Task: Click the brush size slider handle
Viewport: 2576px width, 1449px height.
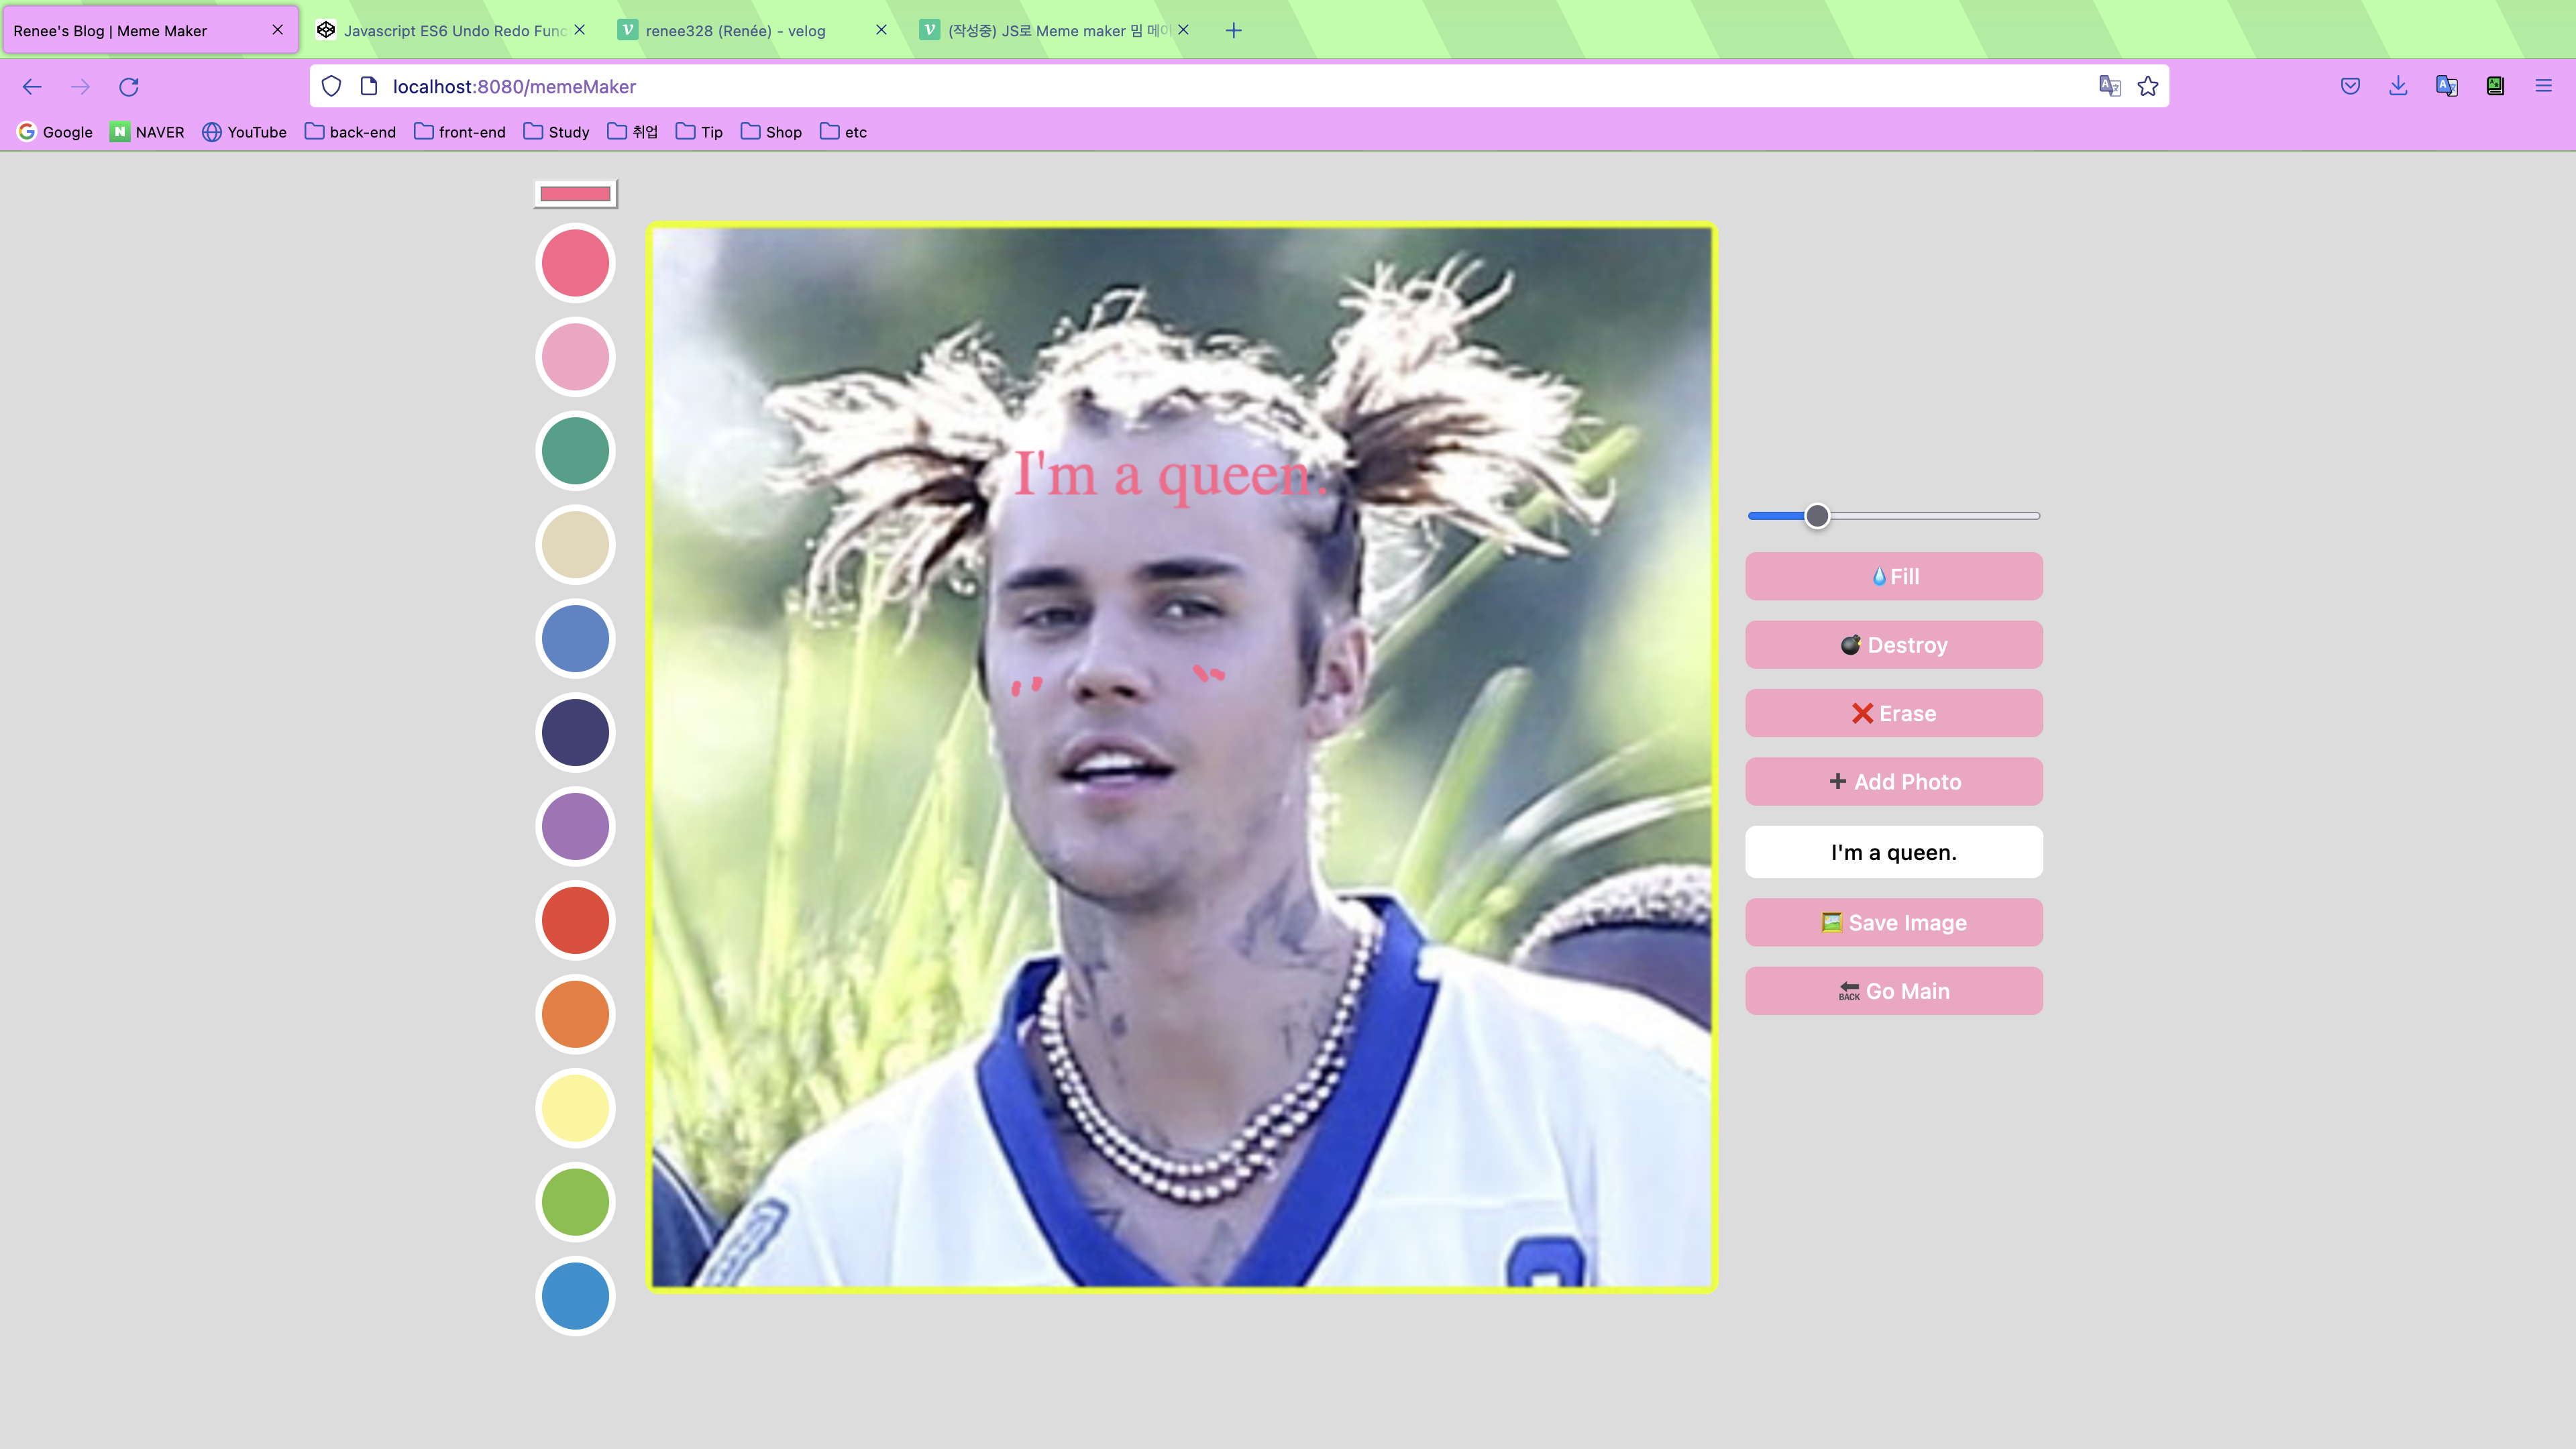Action: coord(1817,516)
